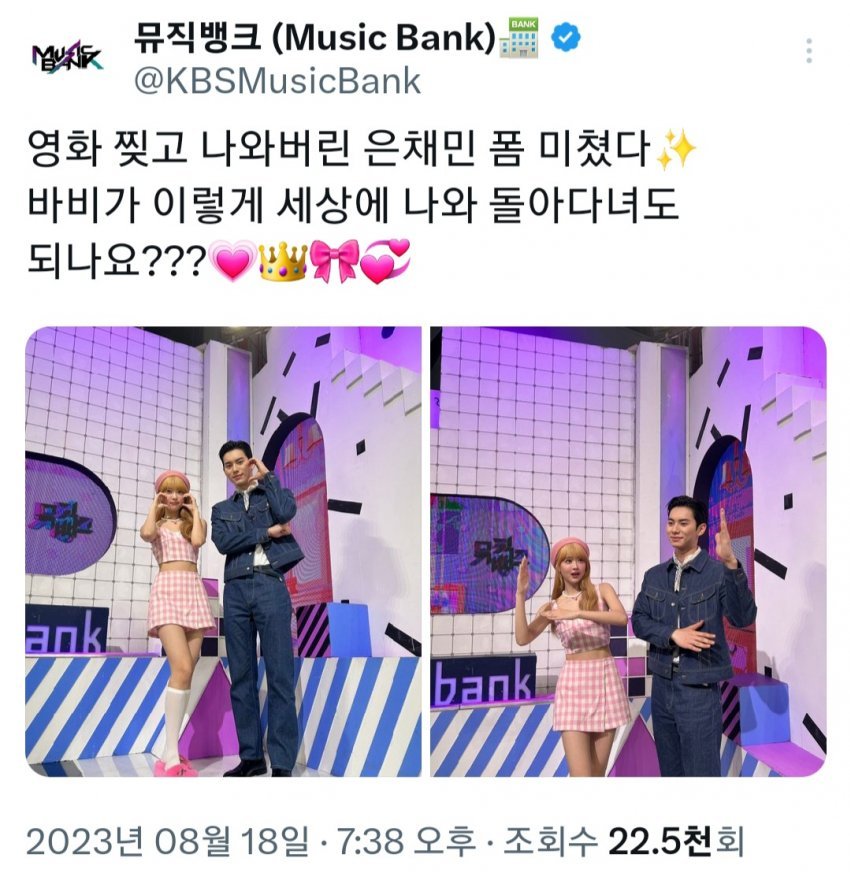This screenshot has height=880, width=850.
Task: Click the 되나요??? text at tweet end
Action: [x=117, y=262]
